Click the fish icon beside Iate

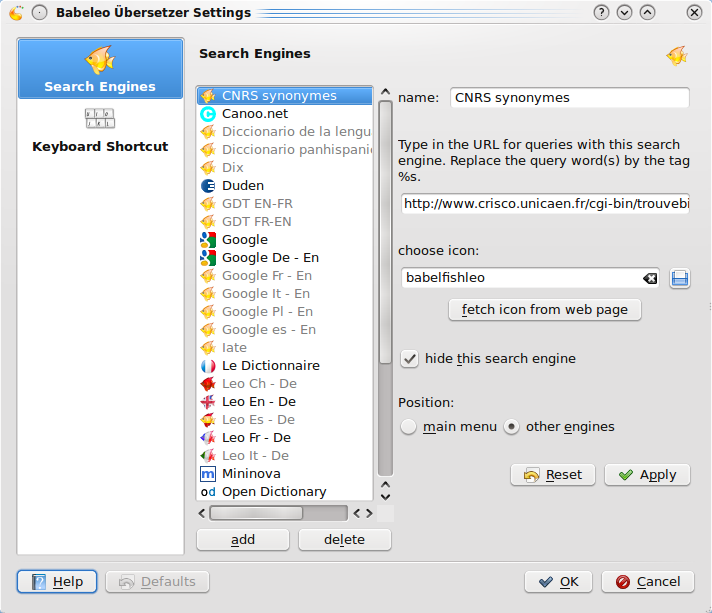pyautogui.click(x=208, y=348)
